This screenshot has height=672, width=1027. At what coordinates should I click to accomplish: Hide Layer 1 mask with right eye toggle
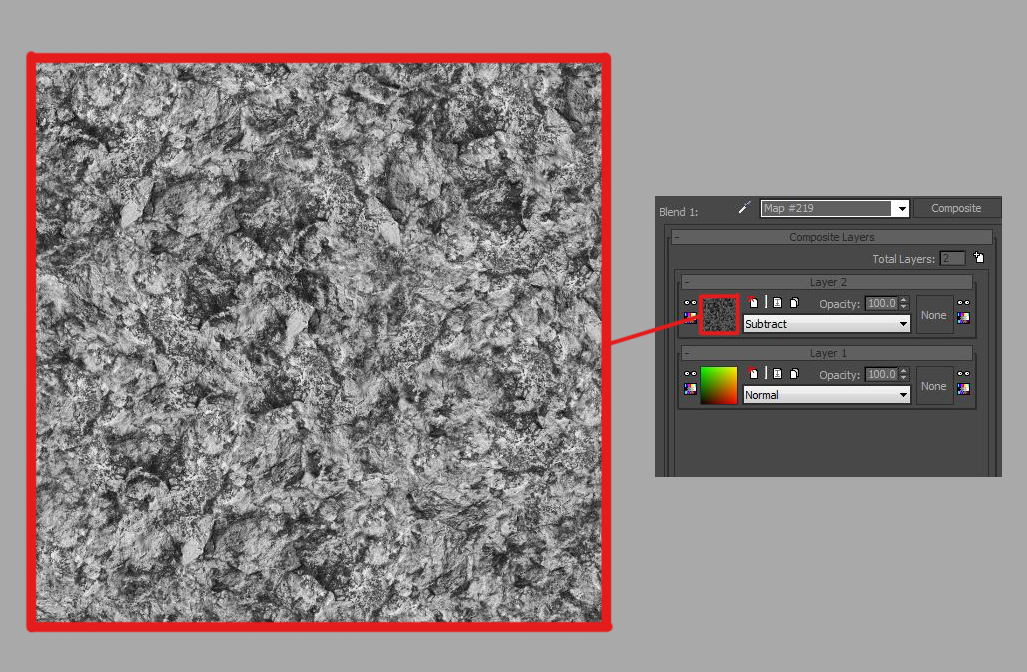(963, 373)
